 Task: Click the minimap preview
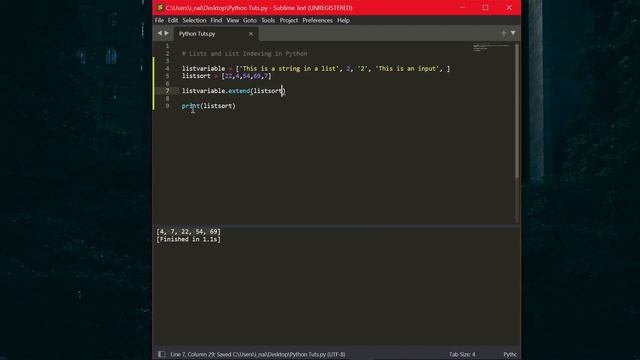tap(491, 48)
